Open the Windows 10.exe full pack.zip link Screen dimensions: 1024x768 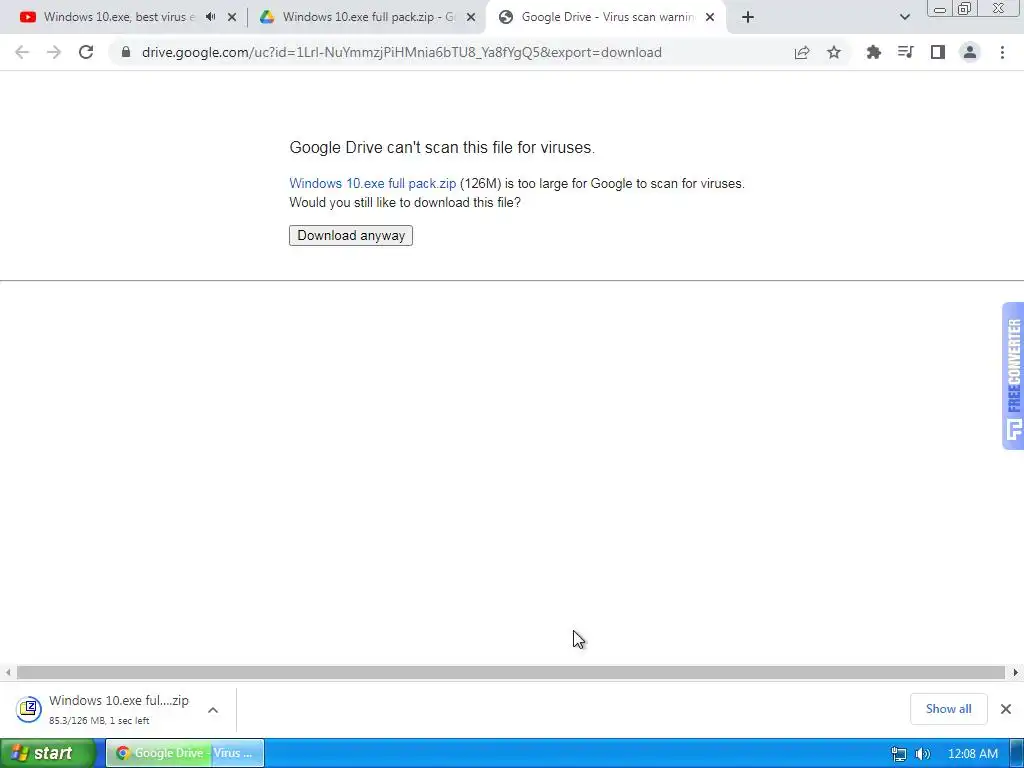click(x=372, y=184)
